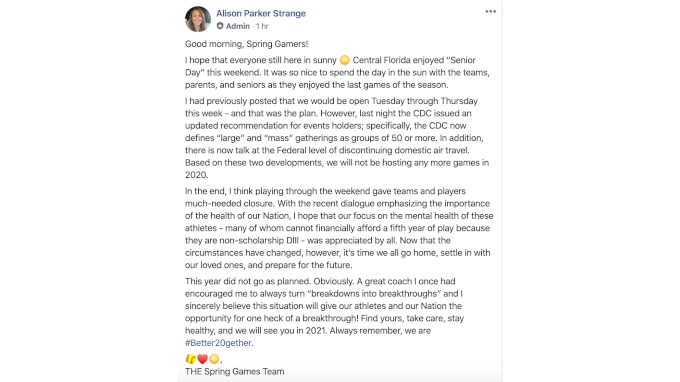Click the Admin shield badge icon
Screen dimensions: 680x382
point(220,26)
